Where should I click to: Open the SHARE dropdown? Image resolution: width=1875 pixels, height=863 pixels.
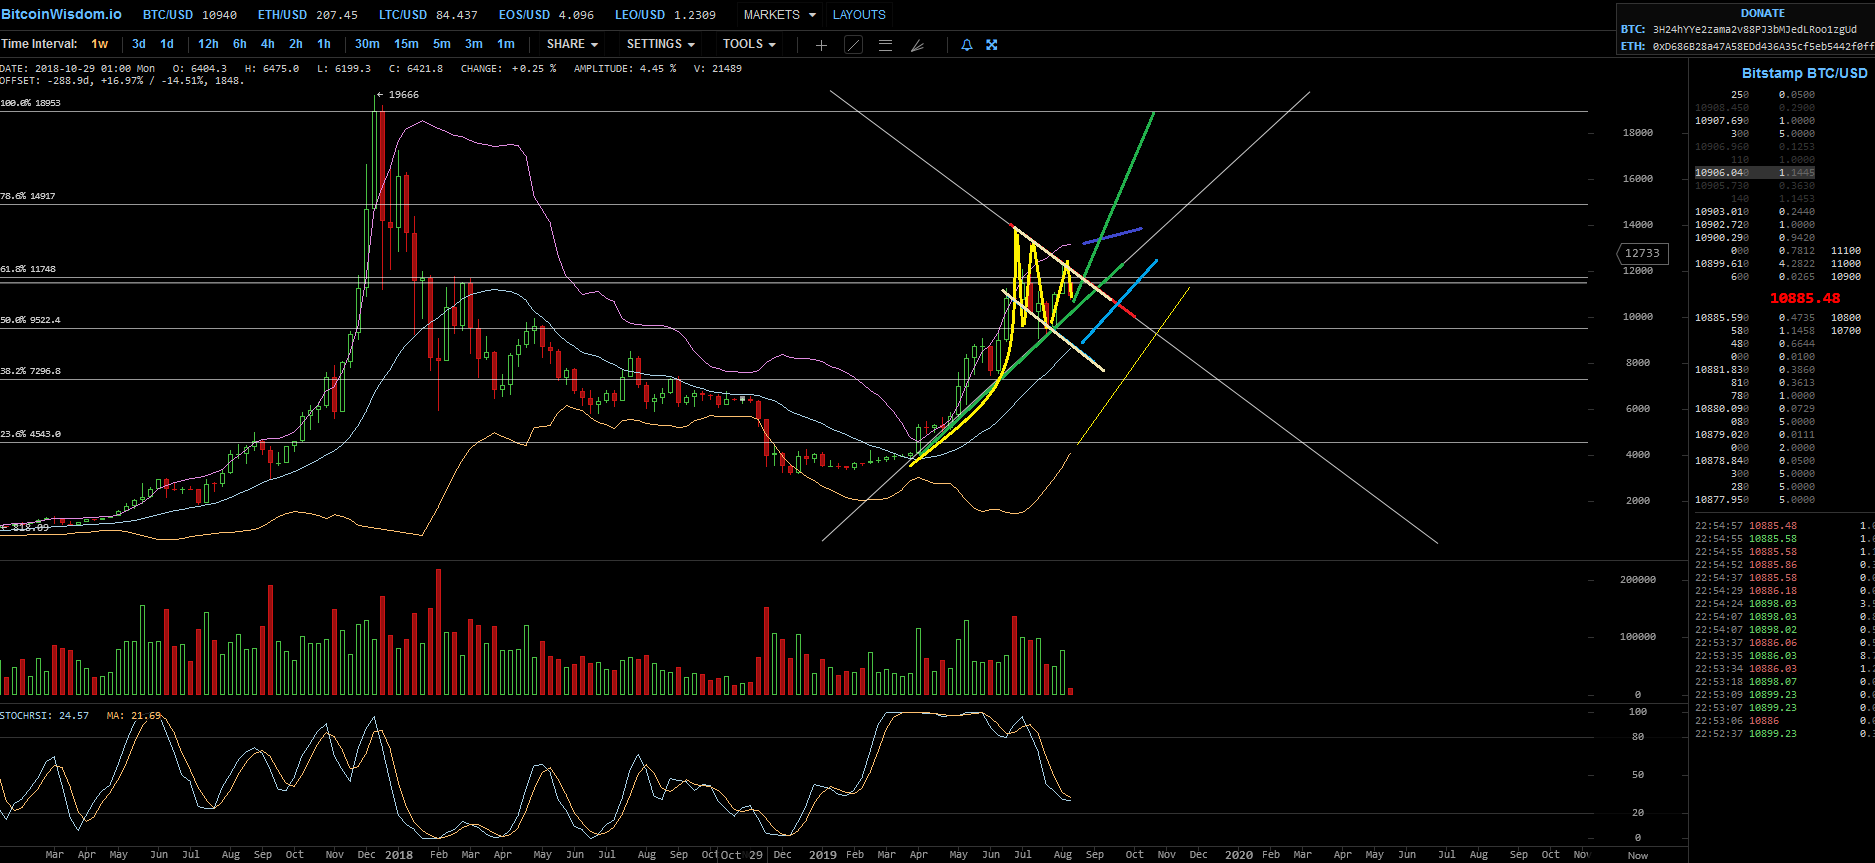[x=572, y=44]
